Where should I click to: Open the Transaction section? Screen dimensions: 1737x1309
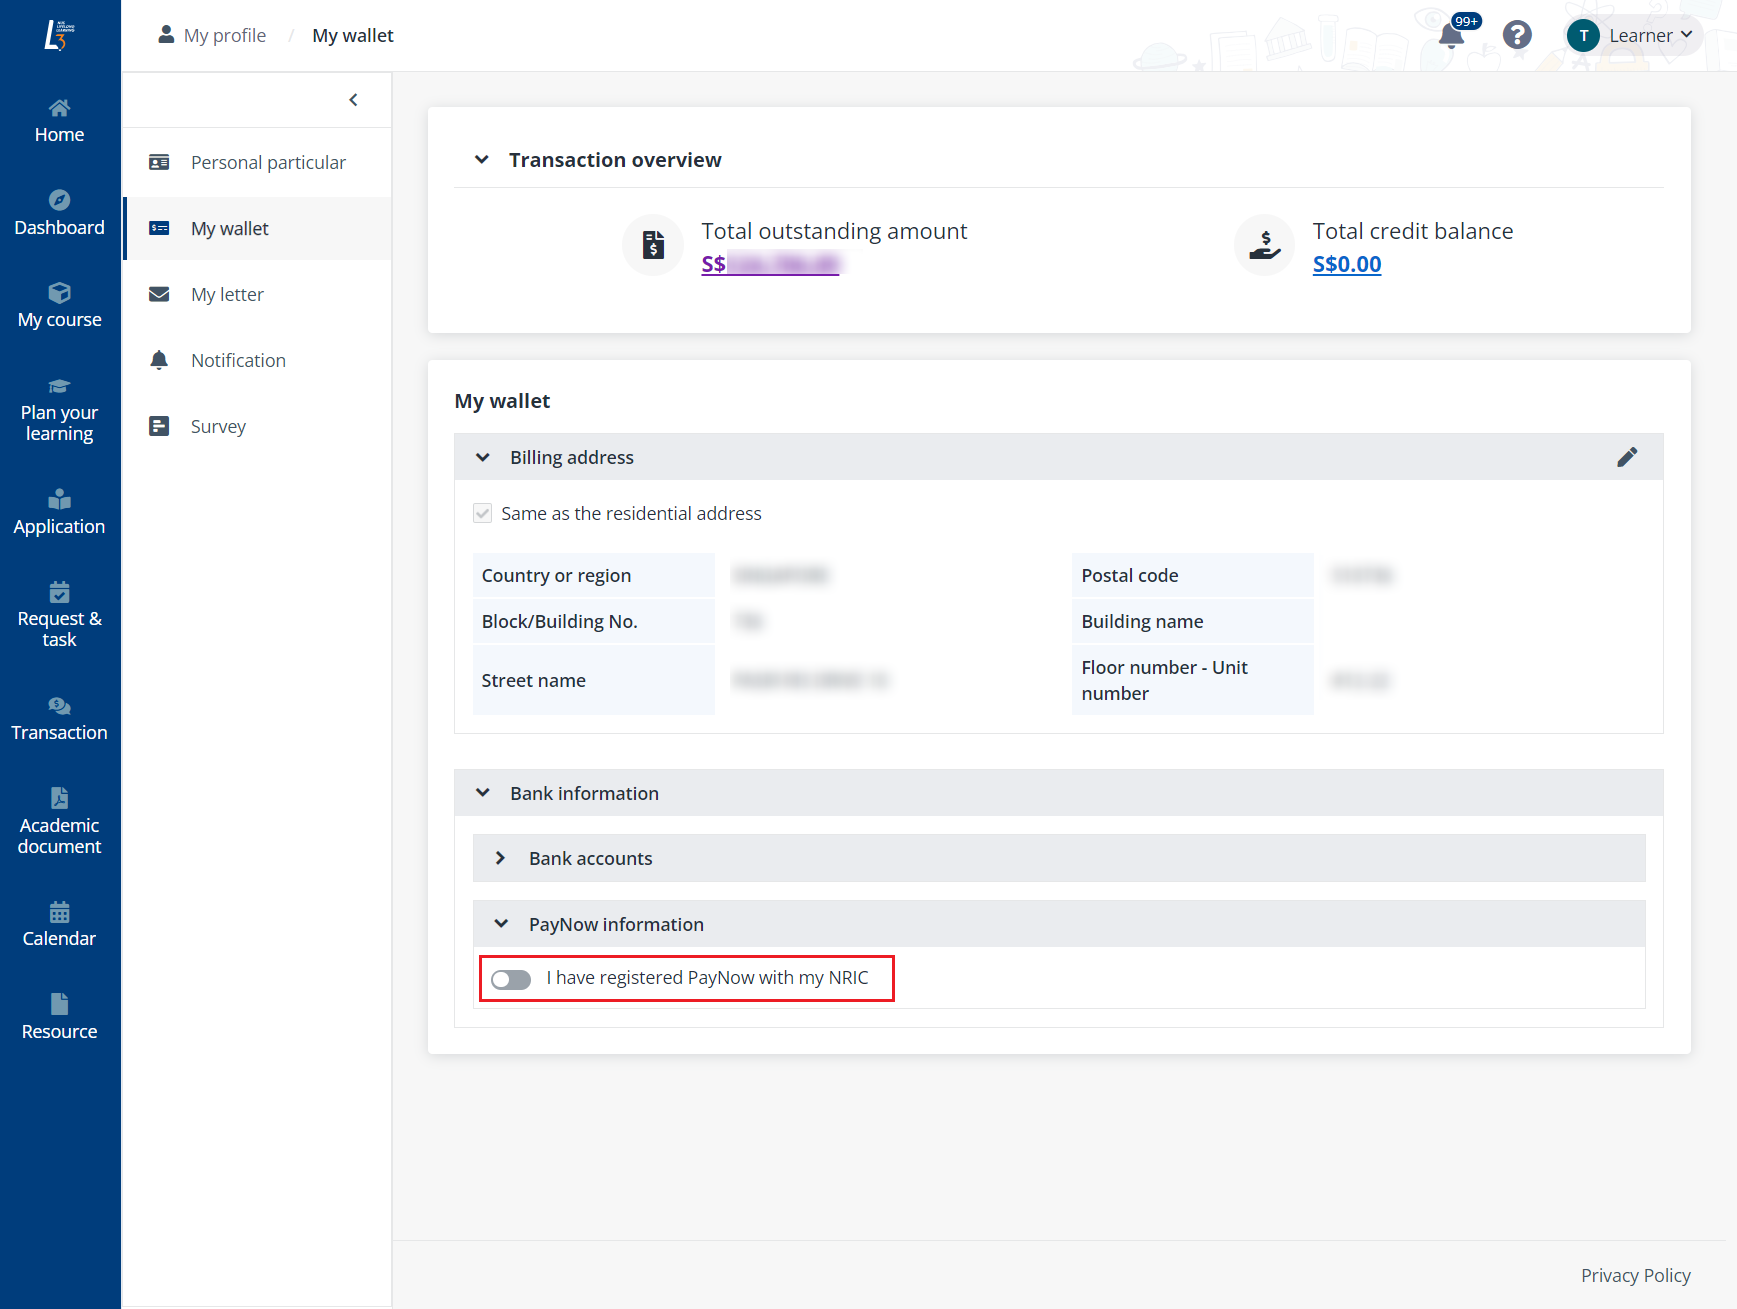click(x=59, y=719)
